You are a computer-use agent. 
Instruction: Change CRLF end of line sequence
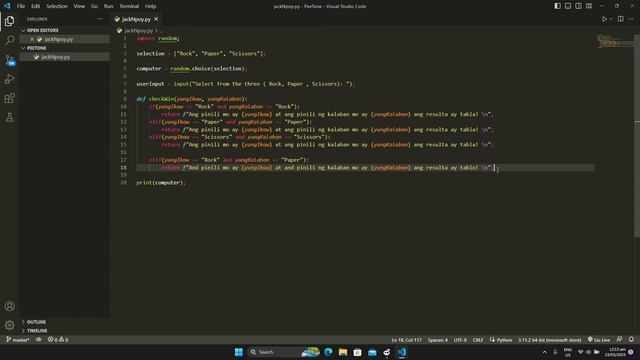[478, 340]
